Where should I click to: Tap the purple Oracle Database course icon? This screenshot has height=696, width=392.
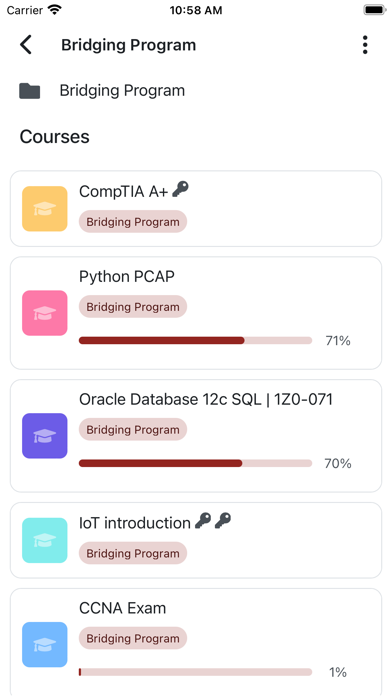pyautogui.click(x=45, y=436)
